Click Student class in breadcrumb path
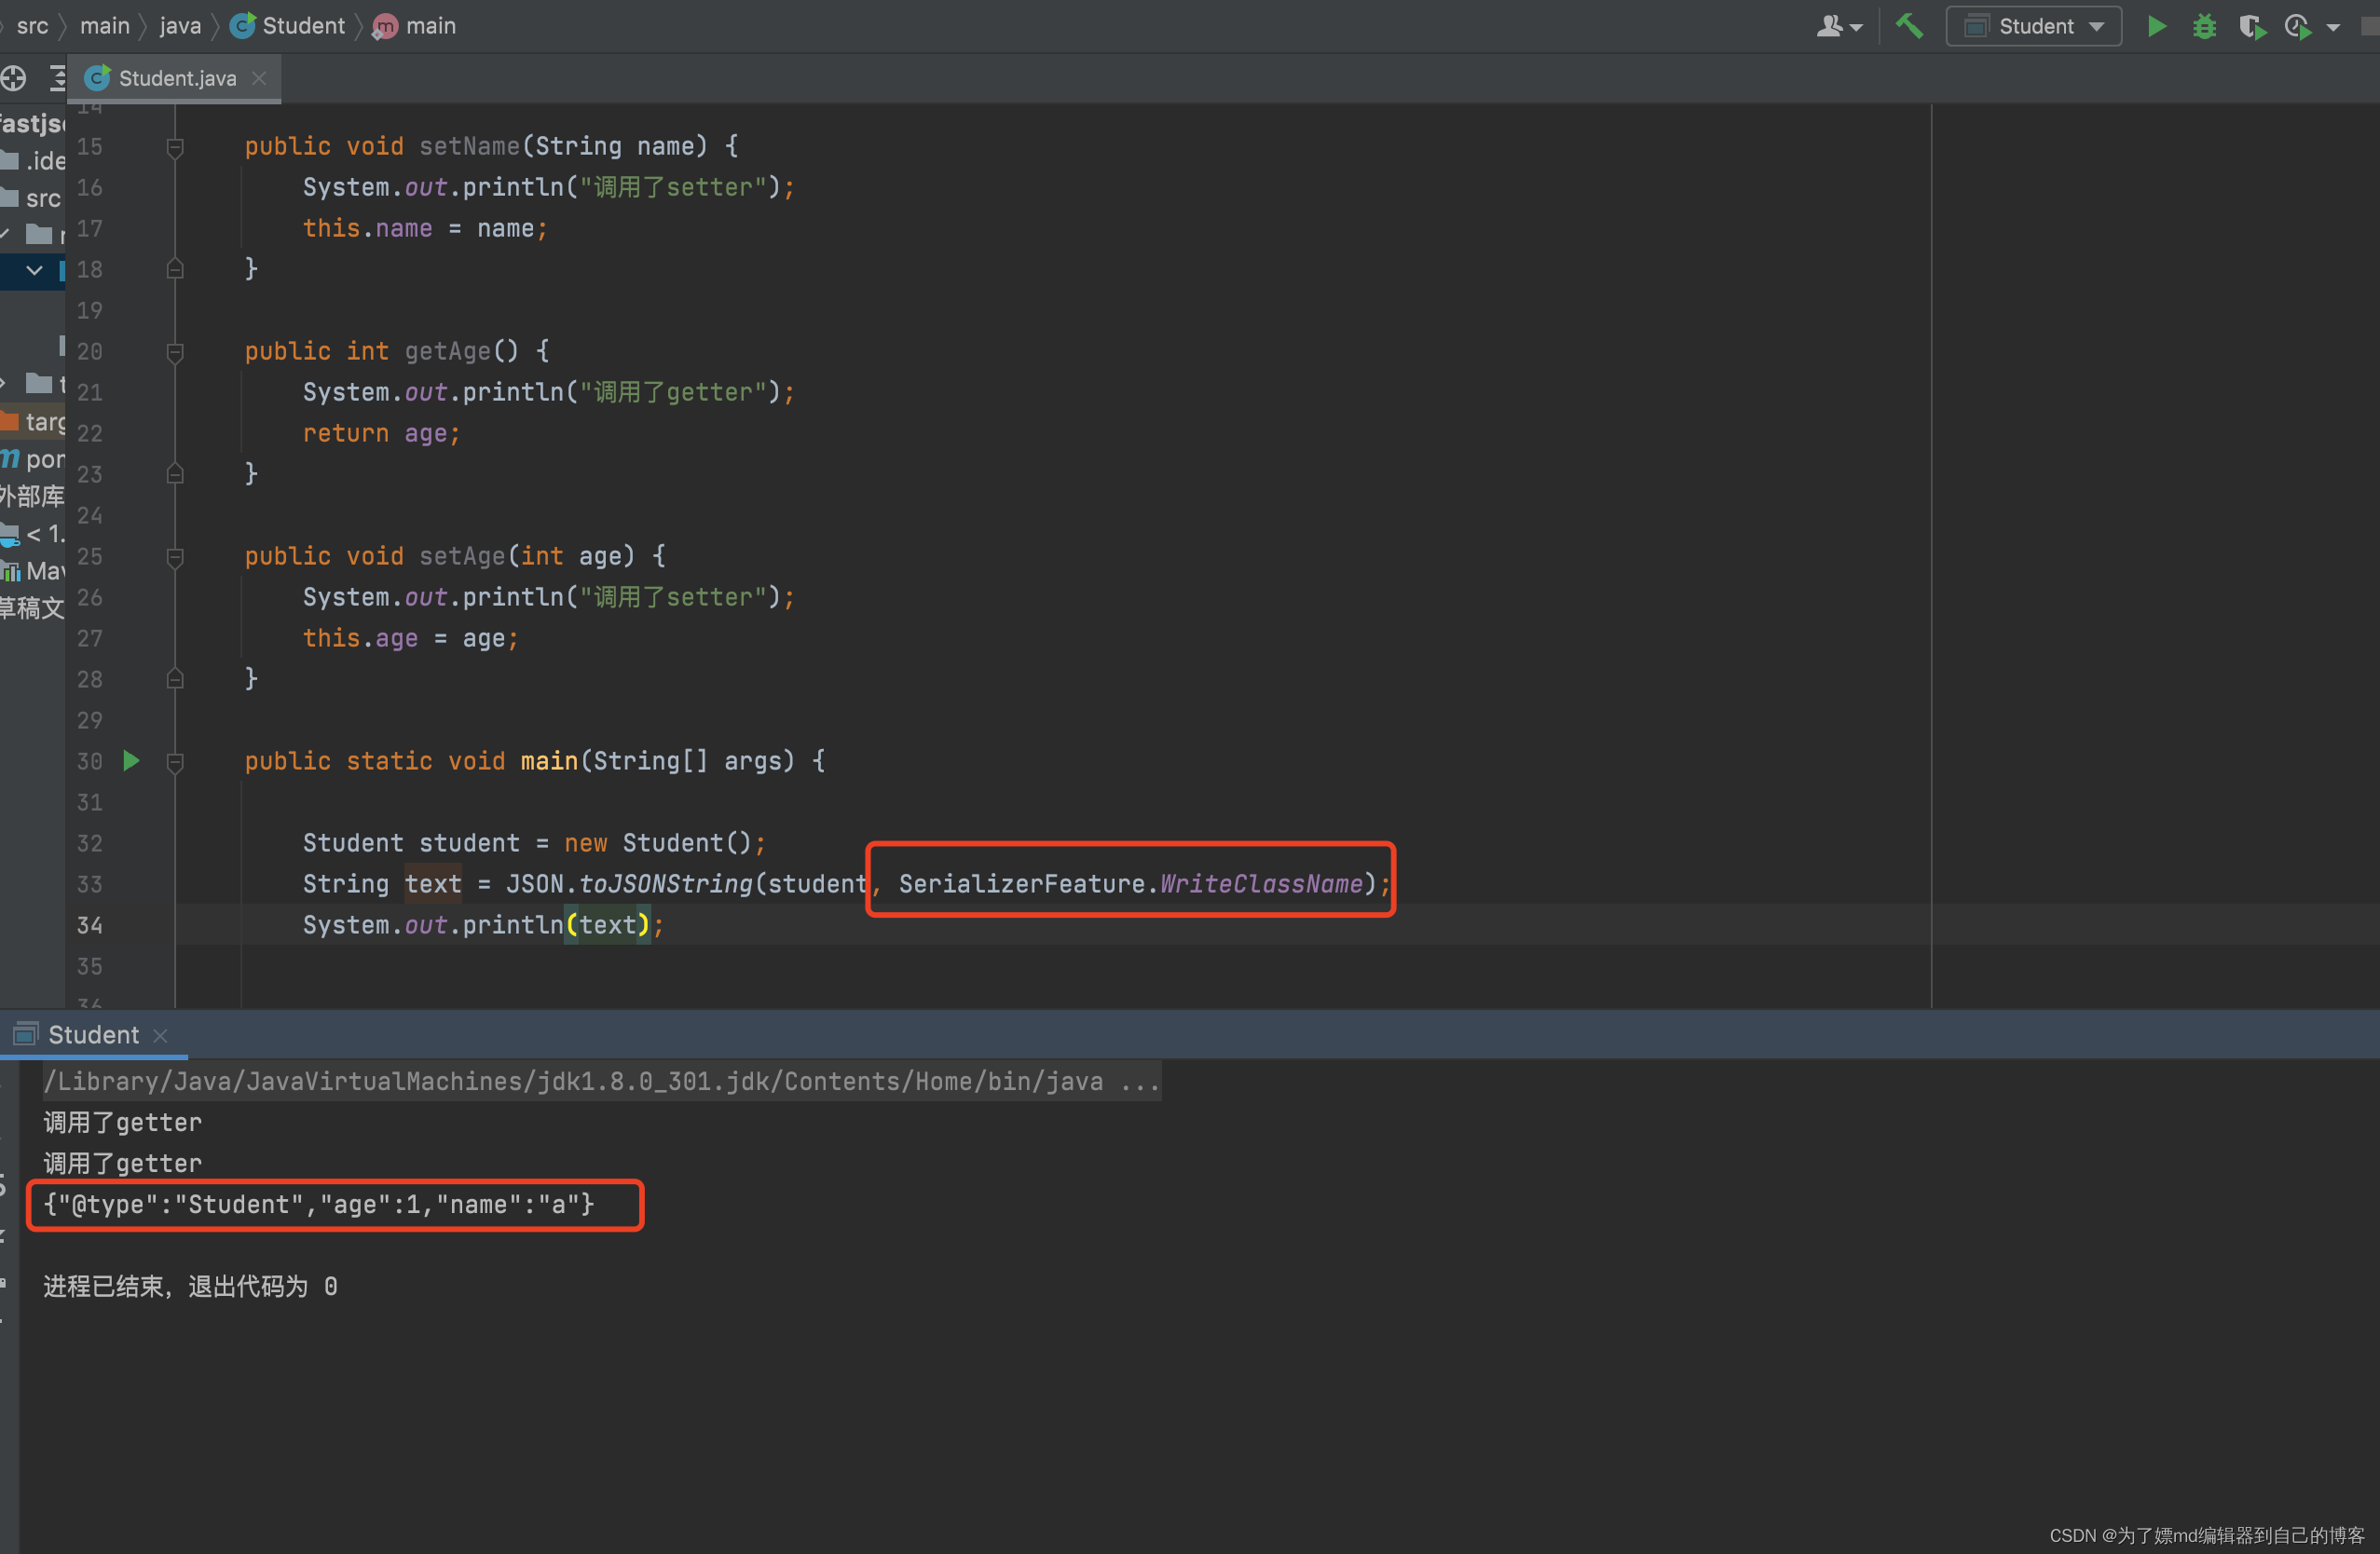This screenshot has height=1554, width=2380. click(302, 26)
